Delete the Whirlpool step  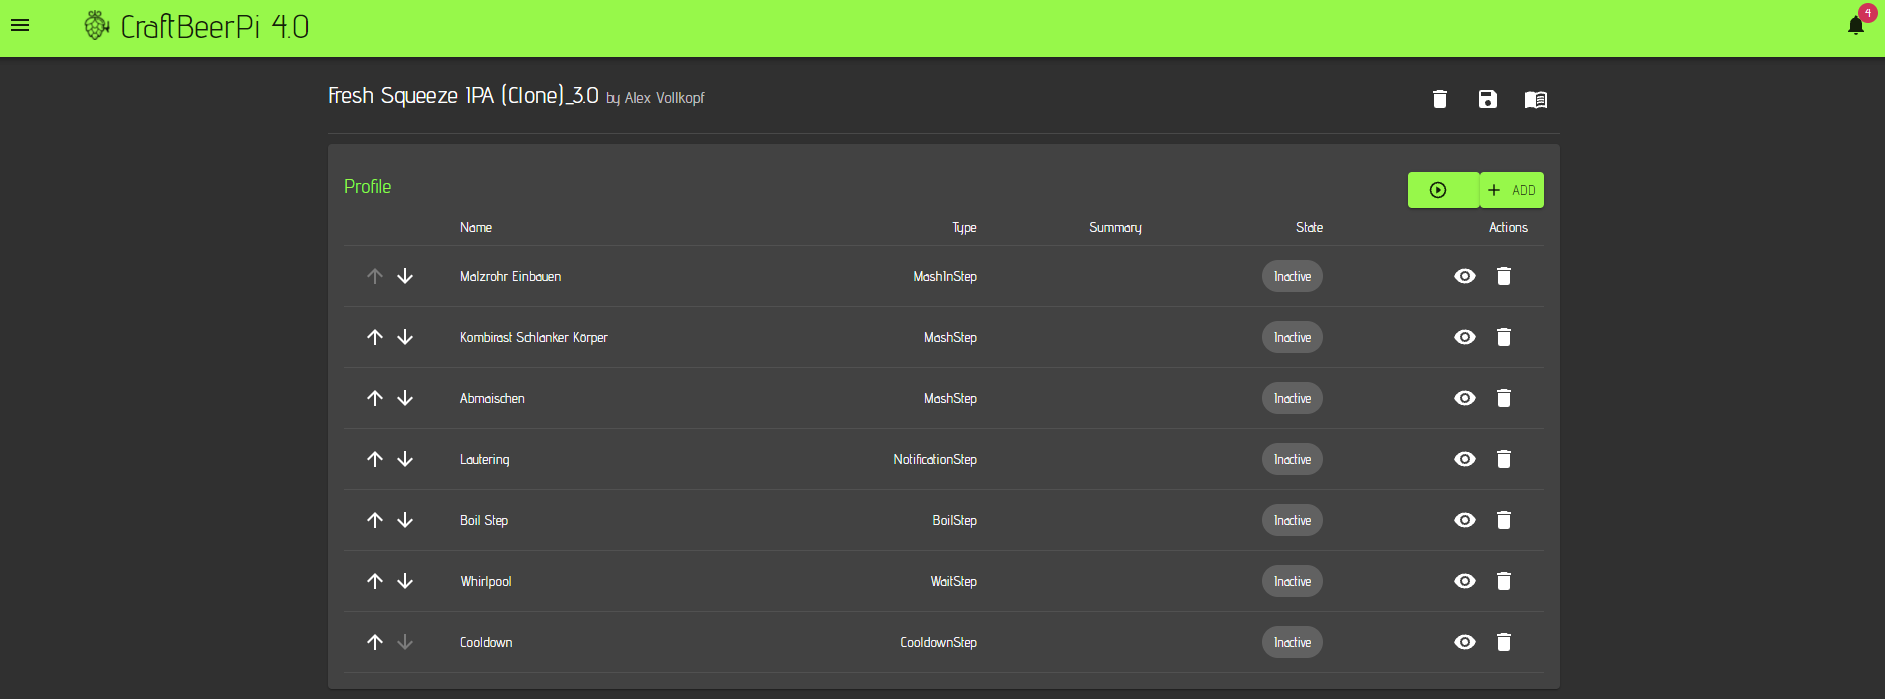[x=1503, y=581]
